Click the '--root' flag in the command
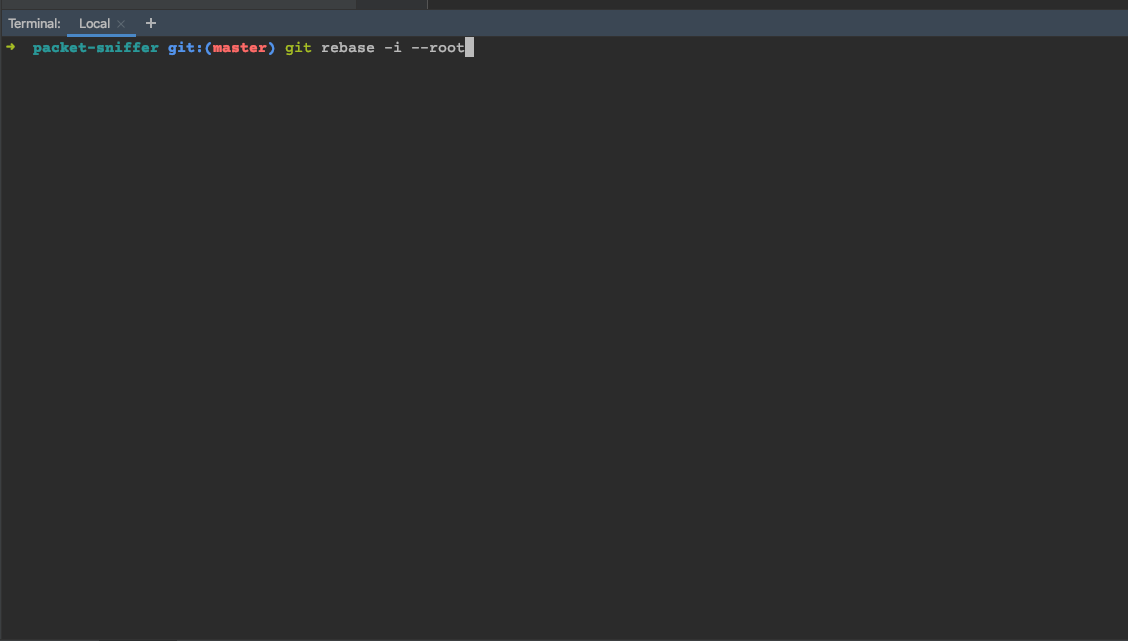This screenshot has height=641, width=1128. pyautogui.click(x=437, y=48)
